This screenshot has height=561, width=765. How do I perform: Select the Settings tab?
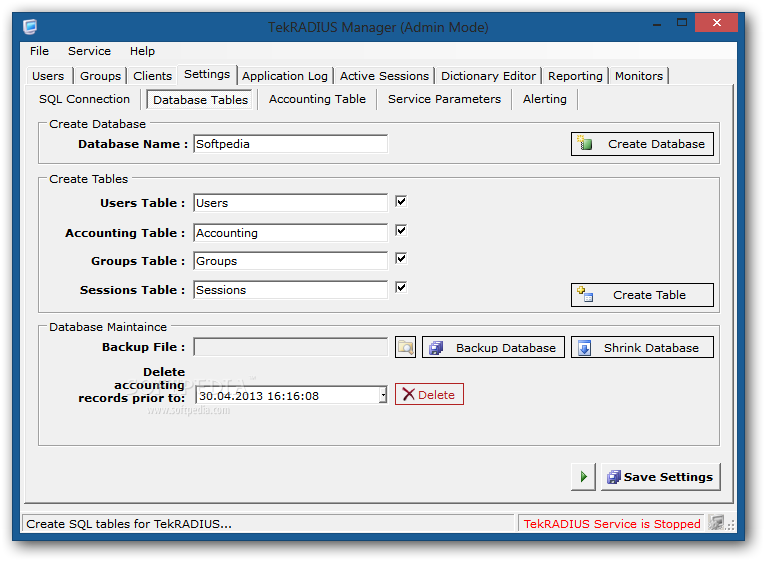point(207,74)
